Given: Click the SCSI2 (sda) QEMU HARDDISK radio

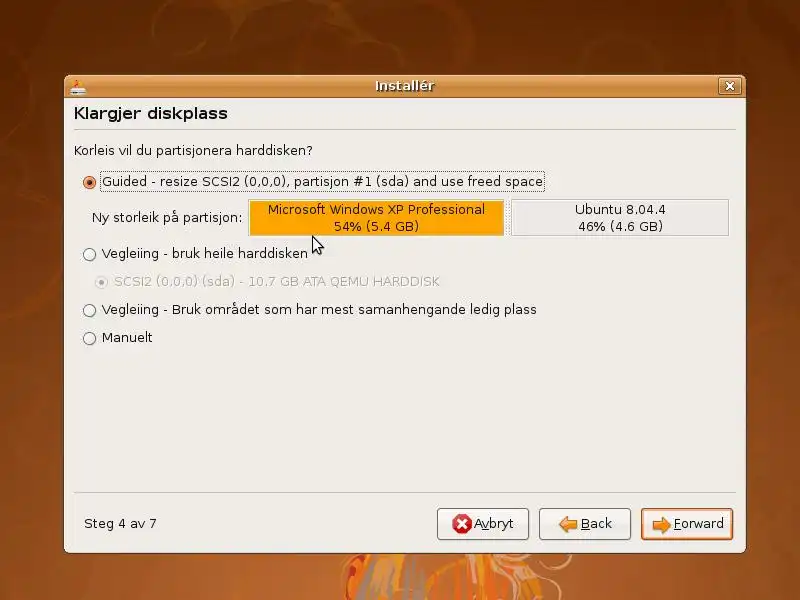Looking at the screenshot, I should click(101, 282).
